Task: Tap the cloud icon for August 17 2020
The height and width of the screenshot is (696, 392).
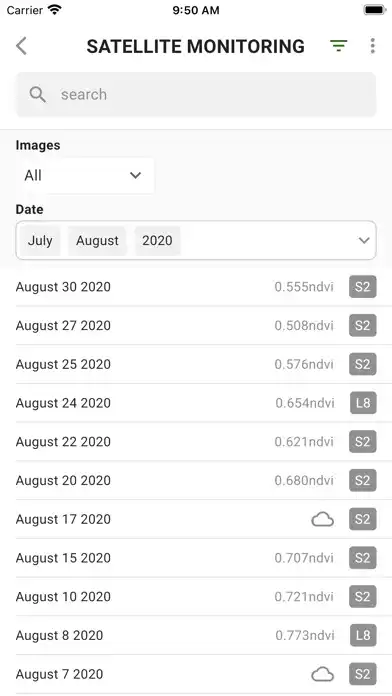Action: pos(322,519)
